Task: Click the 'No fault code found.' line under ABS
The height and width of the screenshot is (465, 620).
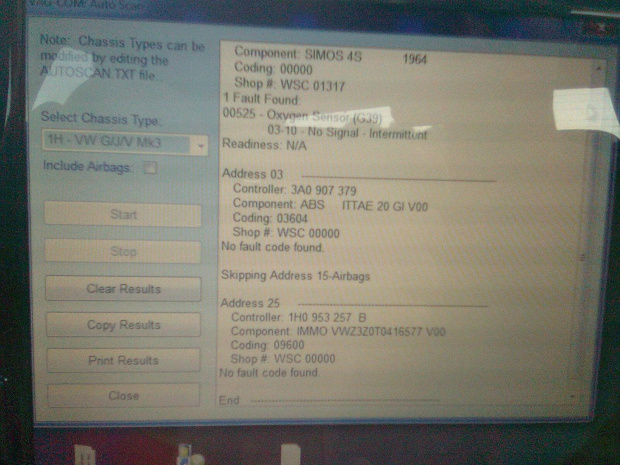Action: coord(272,247)
